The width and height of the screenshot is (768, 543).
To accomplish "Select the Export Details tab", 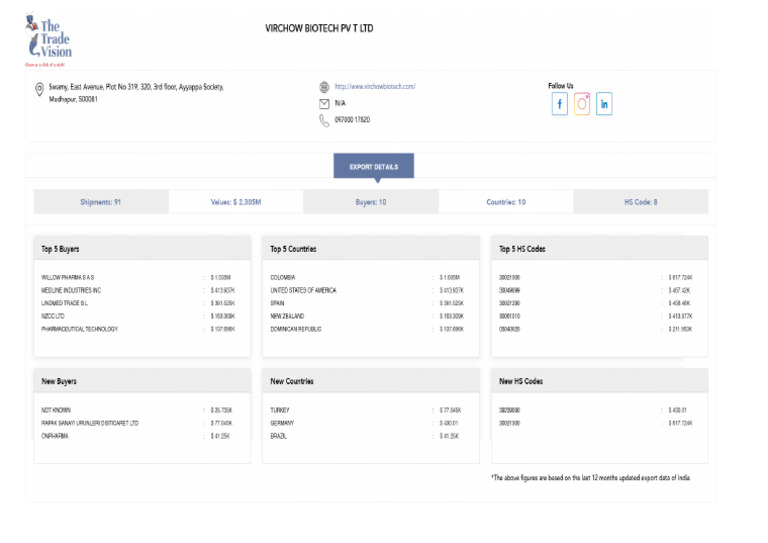I will [x=374, y=166].
